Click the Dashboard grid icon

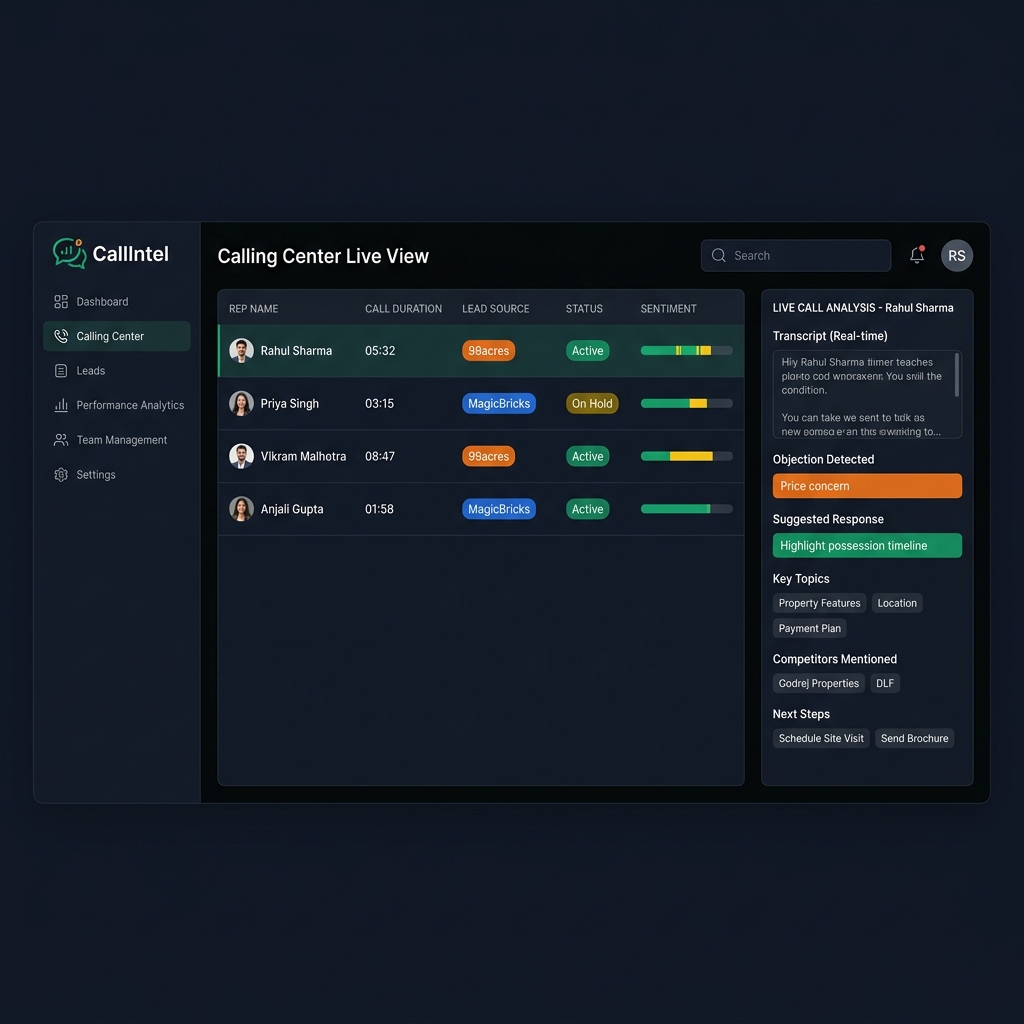pos(61,302)
